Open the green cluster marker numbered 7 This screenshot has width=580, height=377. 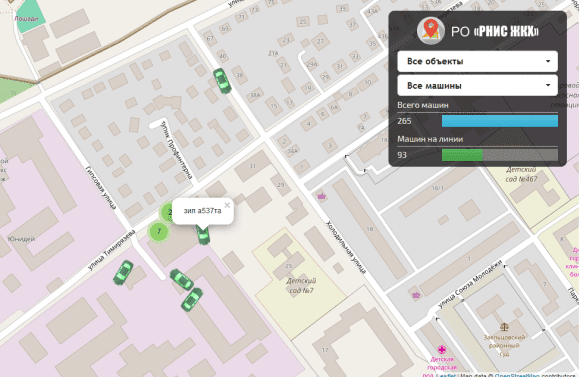click(x=159, y=231)
